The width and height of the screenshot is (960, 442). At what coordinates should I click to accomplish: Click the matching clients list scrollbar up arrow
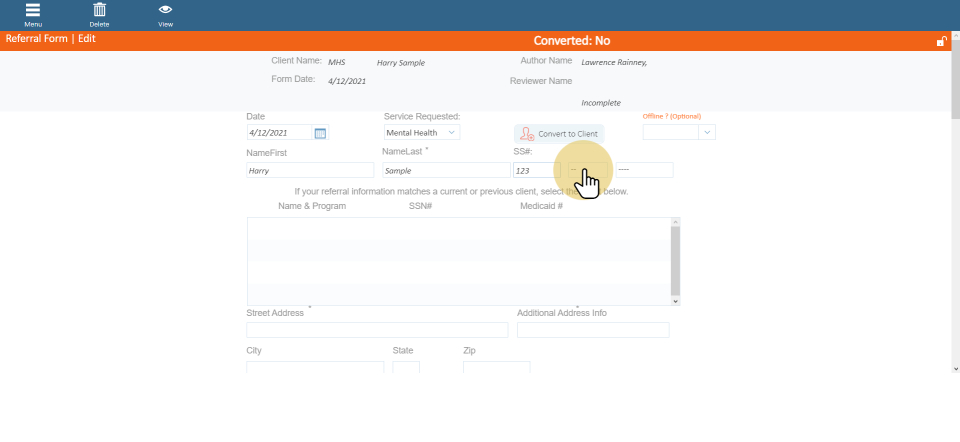pyautogui.click(x=675, y=222)
